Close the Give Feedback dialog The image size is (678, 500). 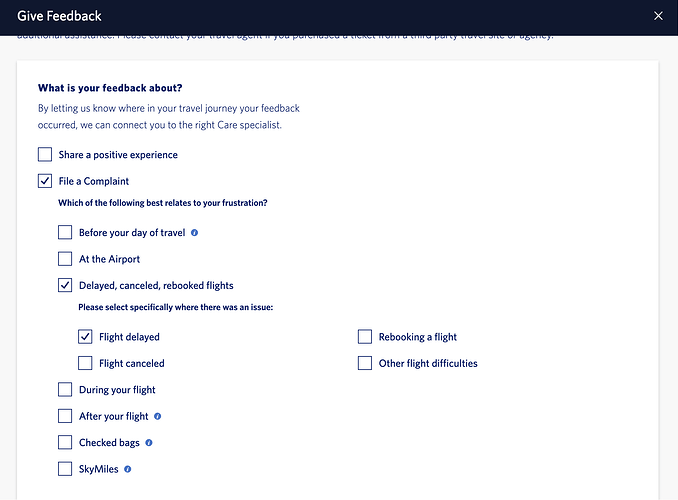pos(657,16)
